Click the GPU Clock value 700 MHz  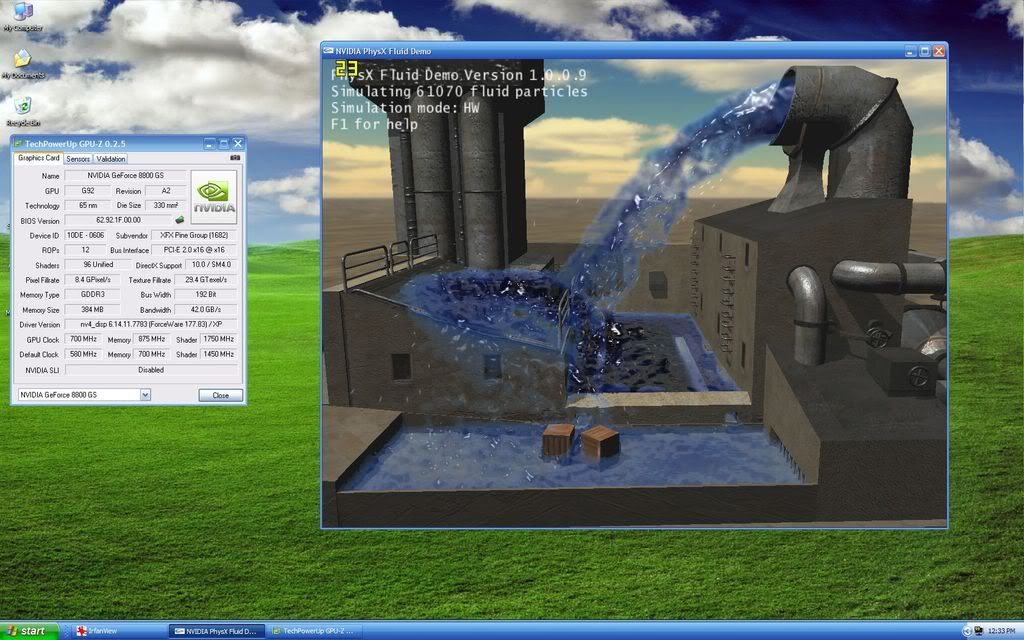[x=83, y=339]
